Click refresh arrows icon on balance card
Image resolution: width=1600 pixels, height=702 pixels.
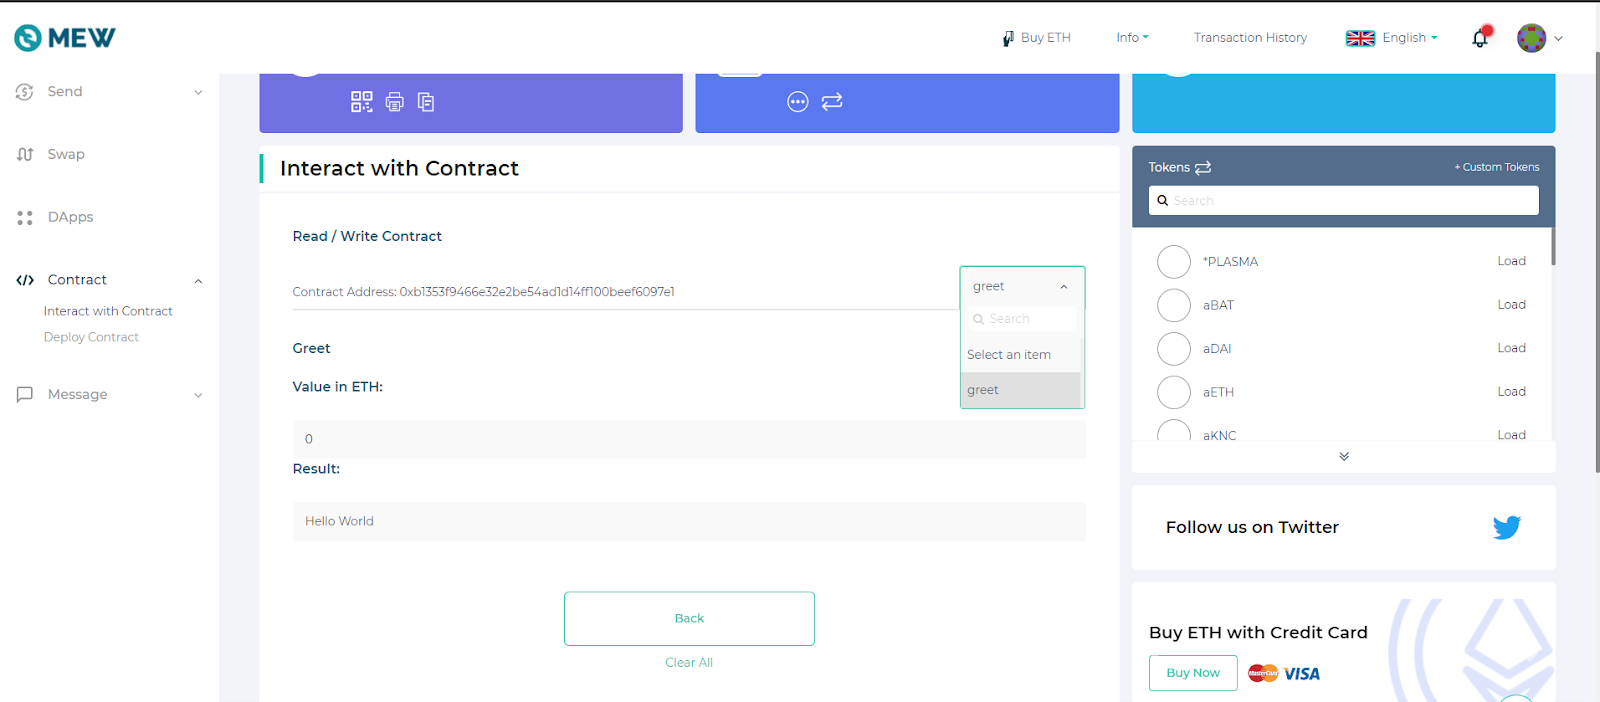click(832, 101)
